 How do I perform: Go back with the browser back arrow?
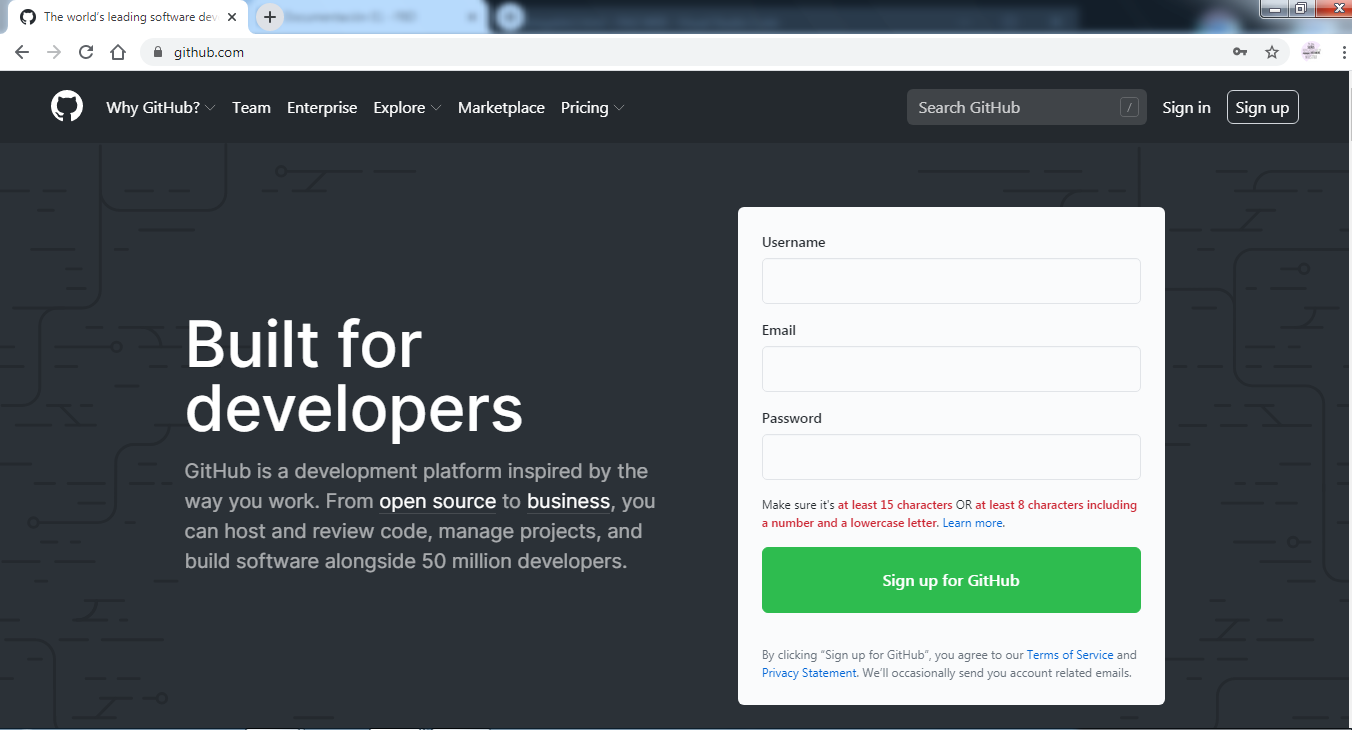coord(22,52)
